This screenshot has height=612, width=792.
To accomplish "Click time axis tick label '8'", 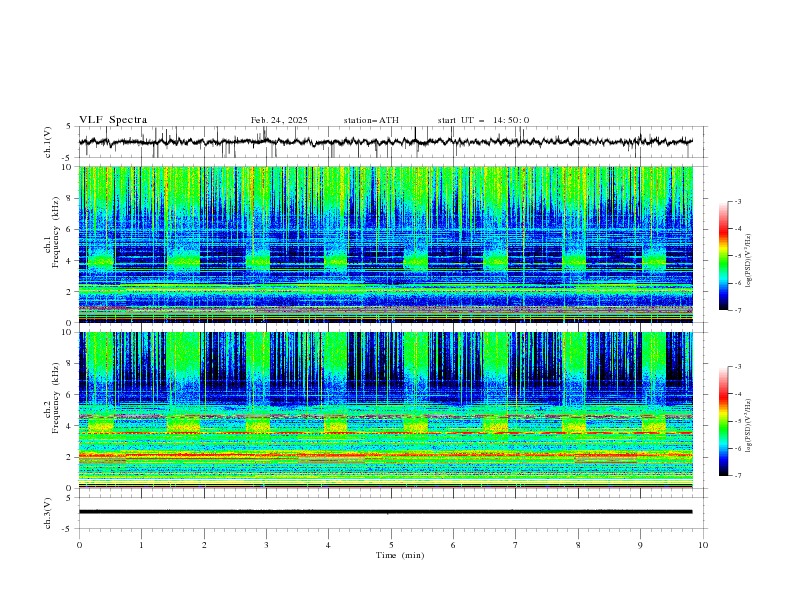I will tap(578, 545).
